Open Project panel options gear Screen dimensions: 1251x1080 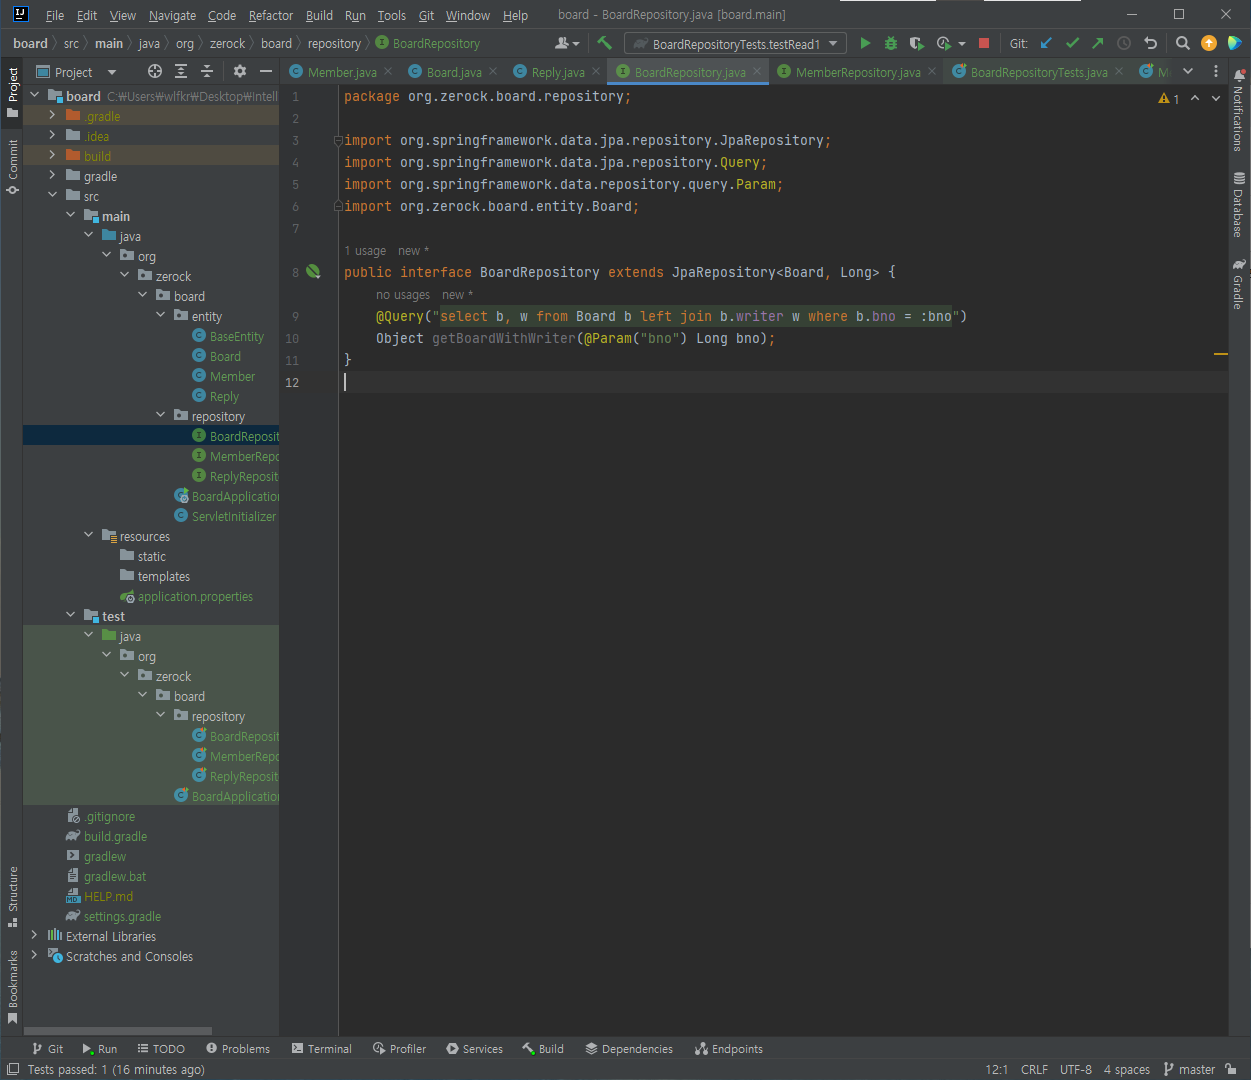(x=239, y=71)
